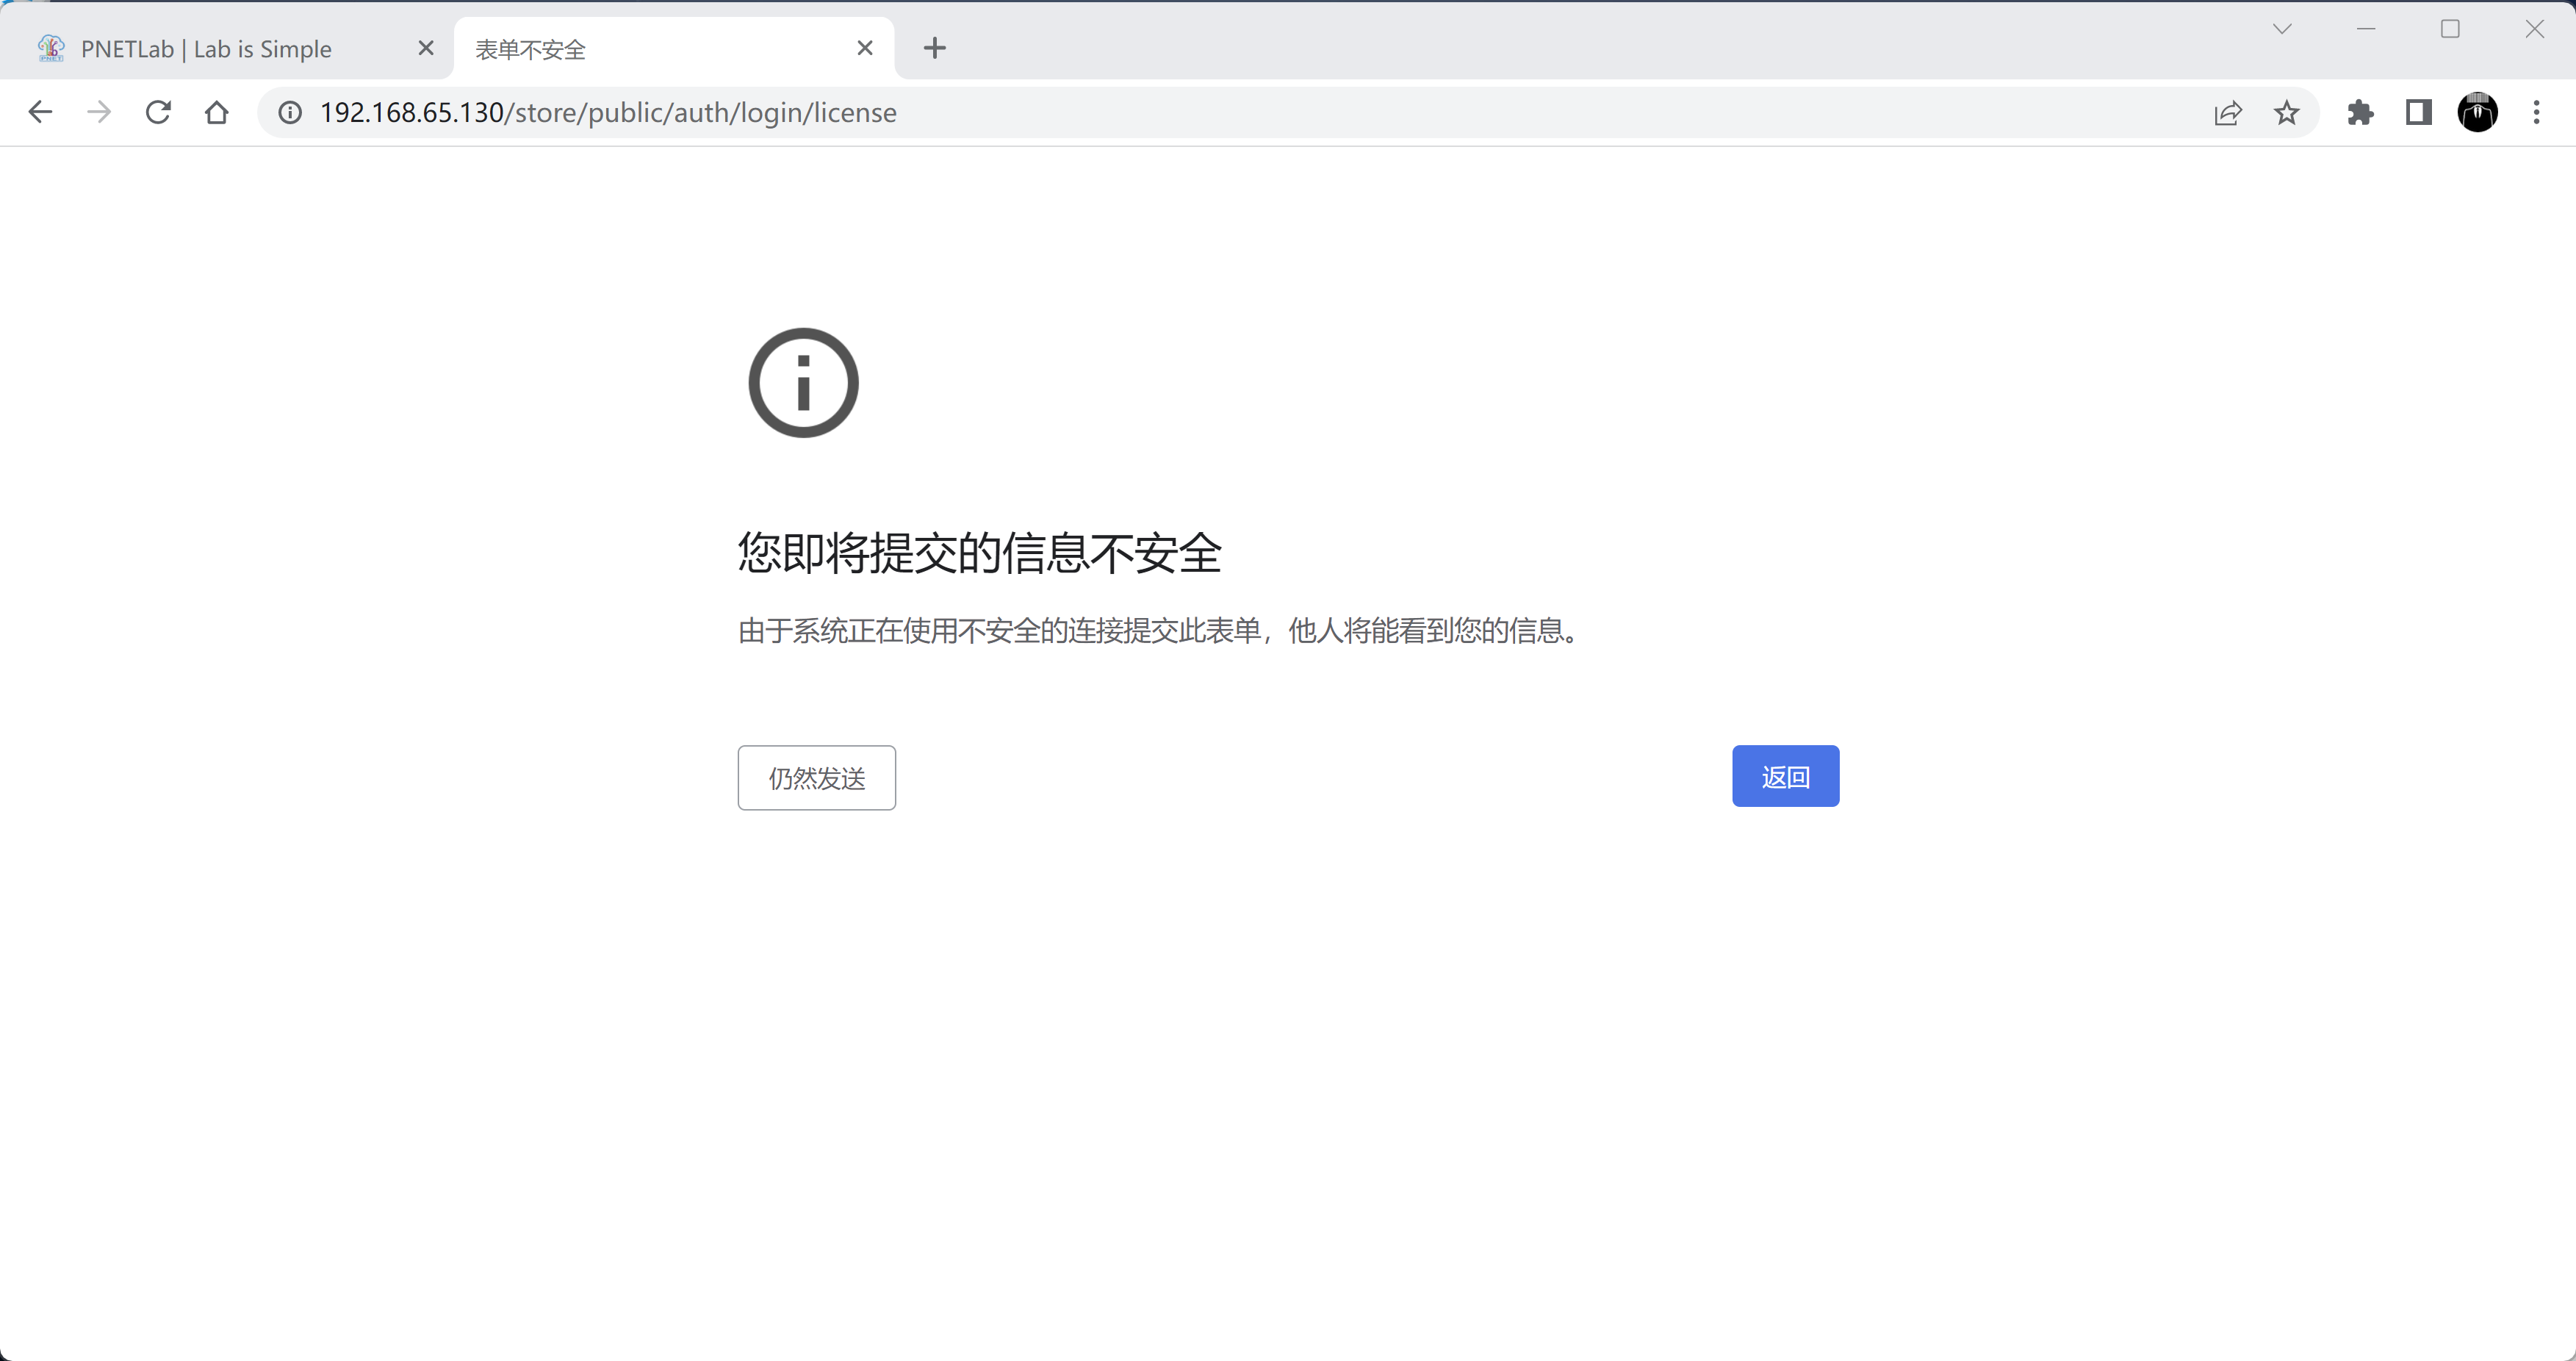Toggle the browser side panel

(2418, 113)
